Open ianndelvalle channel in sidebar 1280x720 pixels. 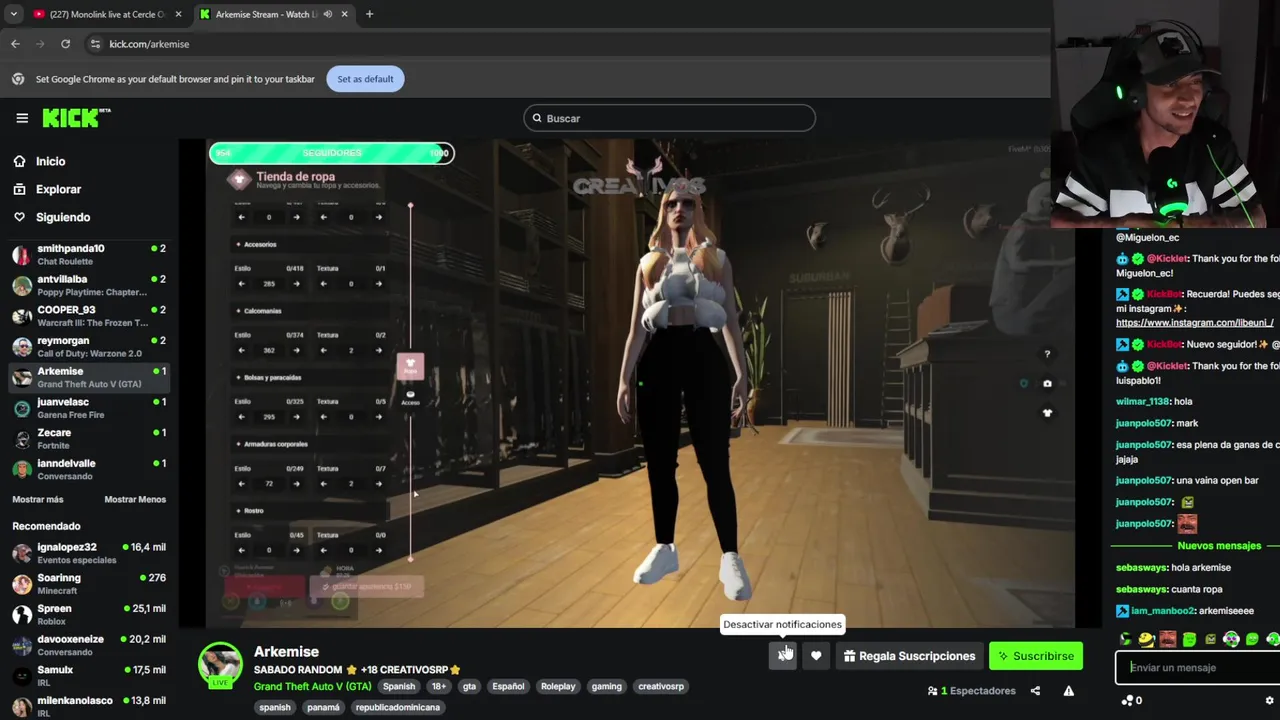click(90, 469)
